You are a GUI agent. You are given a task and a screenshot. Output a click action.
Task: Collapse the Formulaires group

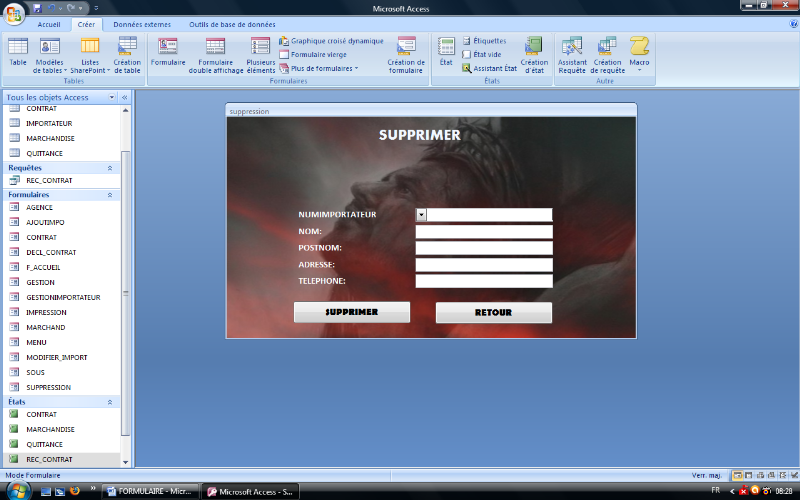point(110,195)
